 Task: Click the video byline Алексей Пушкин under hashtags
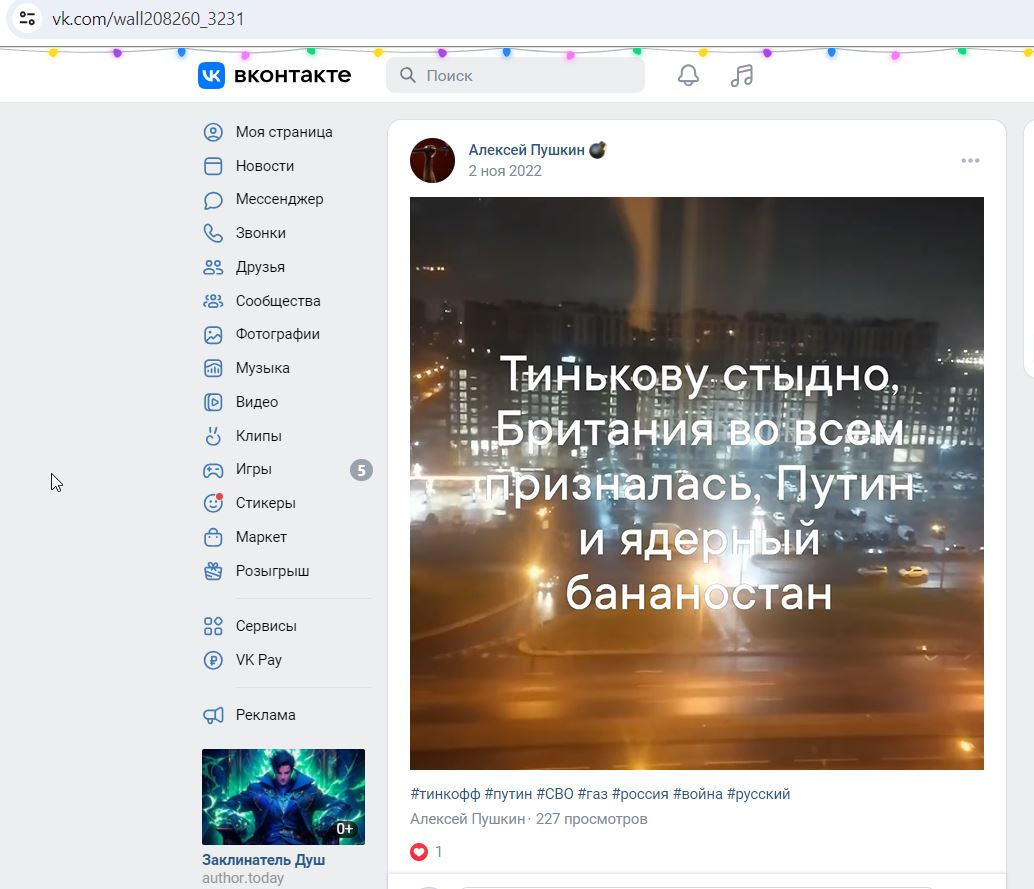pos(468,819)
